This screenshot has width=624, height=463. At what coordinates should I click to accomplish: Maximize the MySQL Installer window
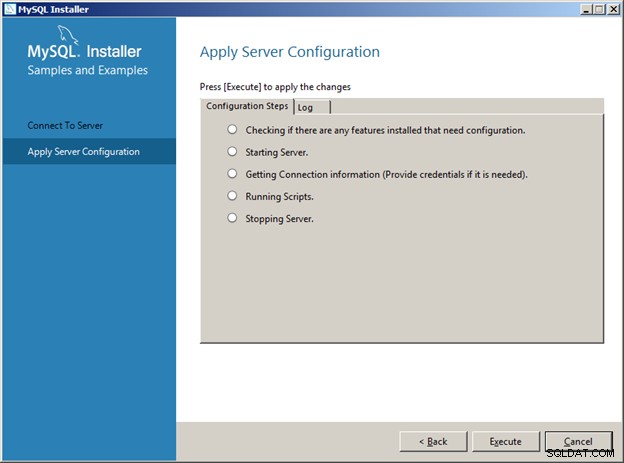[x=599, y=9]
